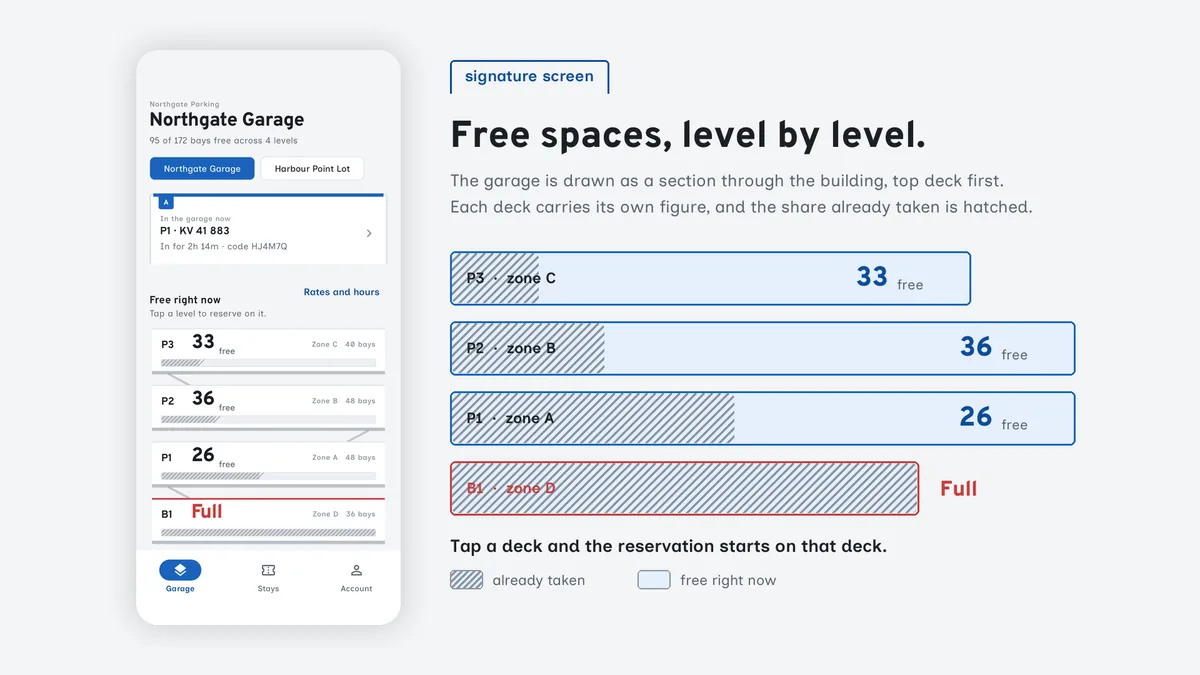Click the P1 · KV 41 883 stay entry
The height and width of the screenshot is (675, 1200).
268,229
